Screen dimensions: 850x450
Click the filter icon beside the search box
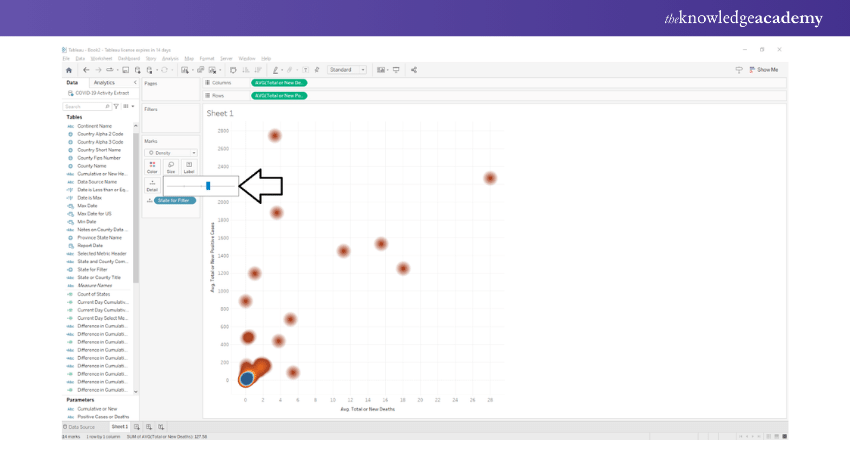tap(116, 106)
